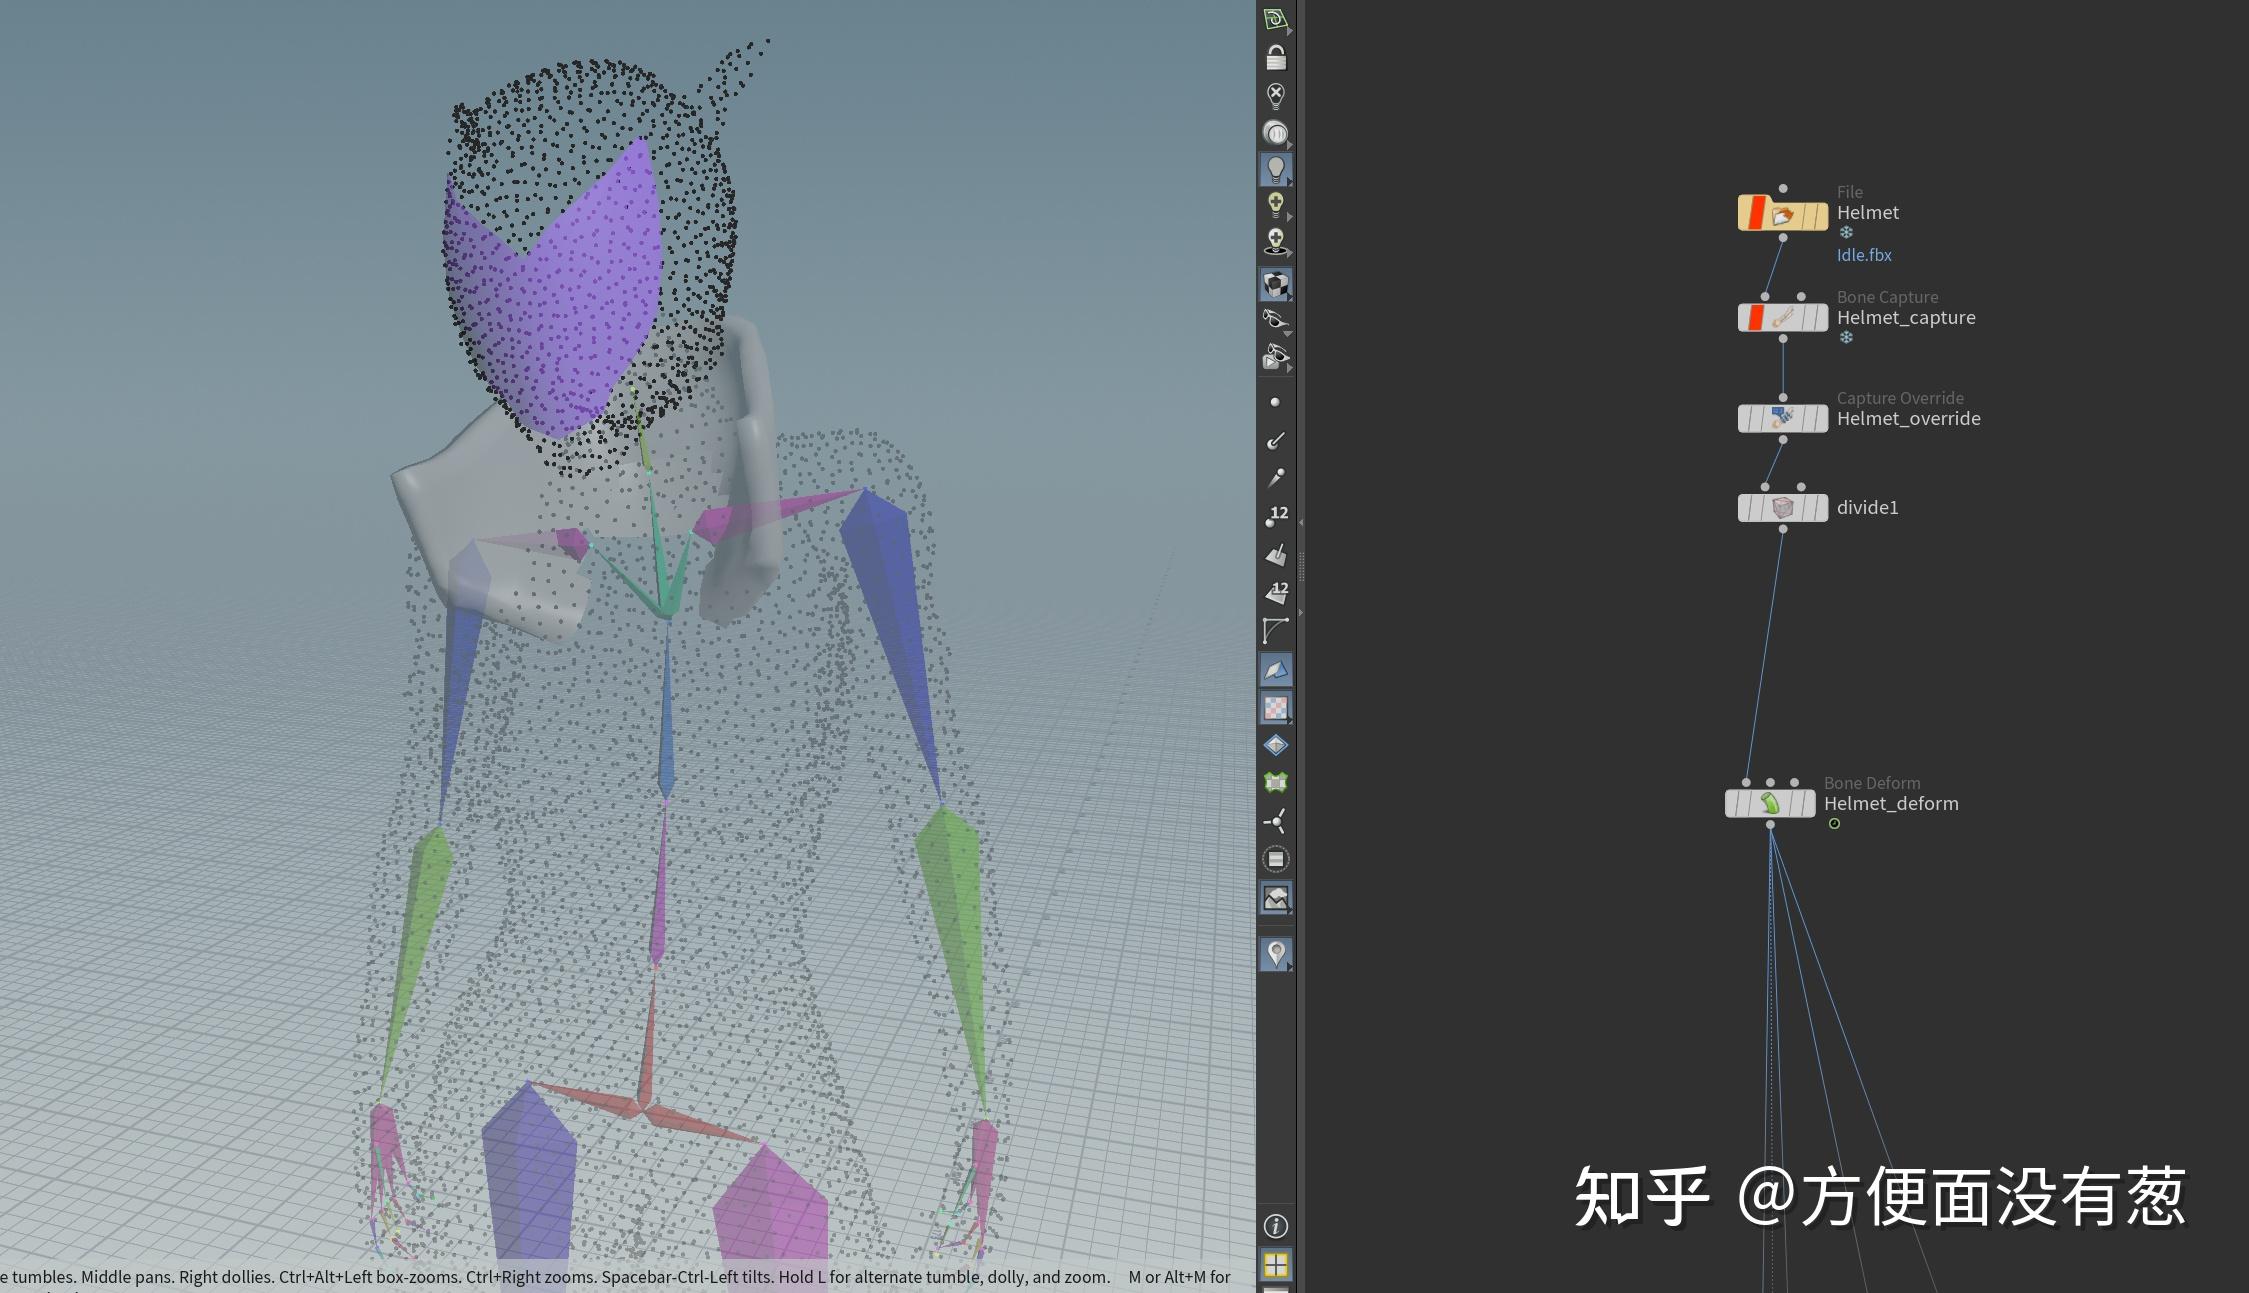
Task: Click the Helmet node output connector
Action: [1783, 238]
